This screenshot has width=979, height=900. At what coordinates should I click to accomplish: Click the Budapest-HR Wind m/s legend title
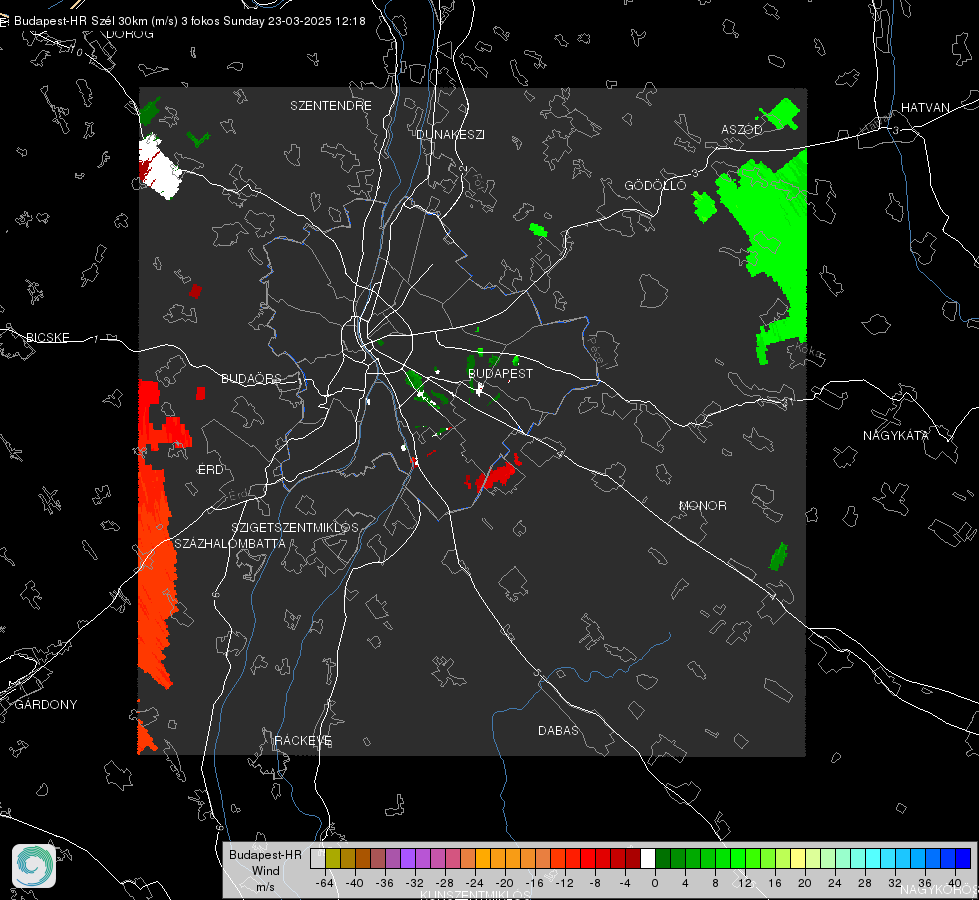[265, 870]
